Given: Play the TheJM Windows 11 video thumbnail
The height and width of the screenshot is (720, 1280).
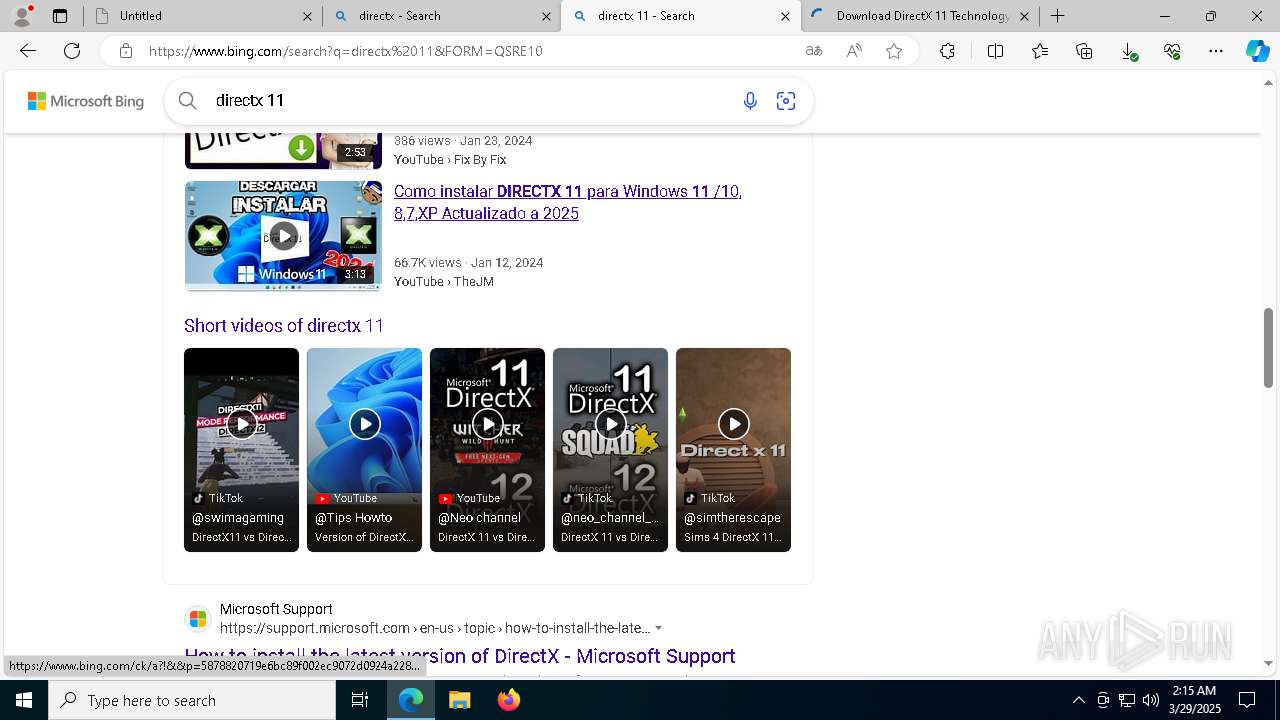Looking at the screenshot, I should [283, 236].
